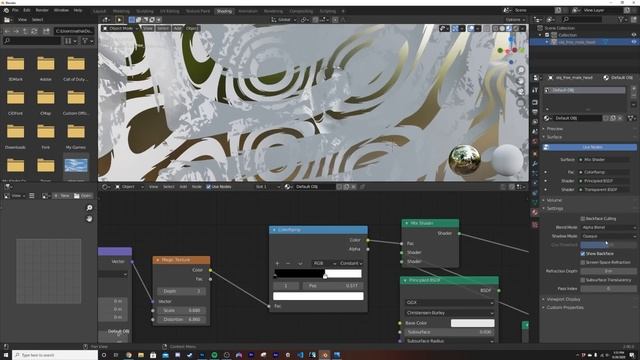This screenshot has height=360, width=640.
Task: Click the Use Nodes button in properties
Action: click(x=590, y=147)
